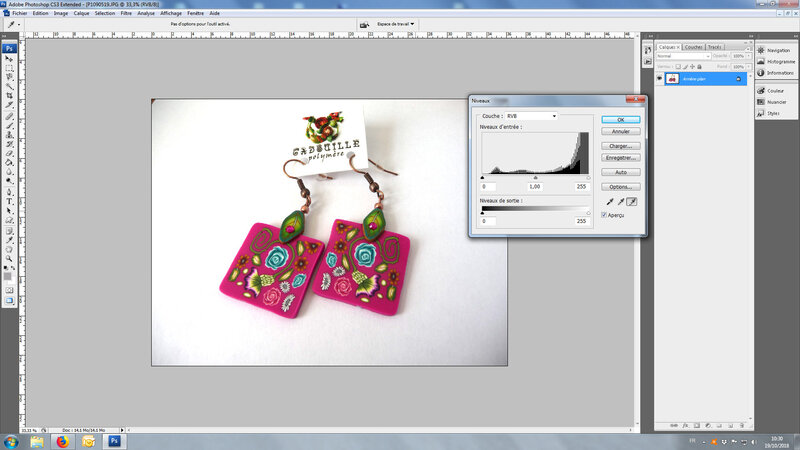
Task: Click input levels white value 255 field
Action: pyautogui.click(x=582, y=187)
